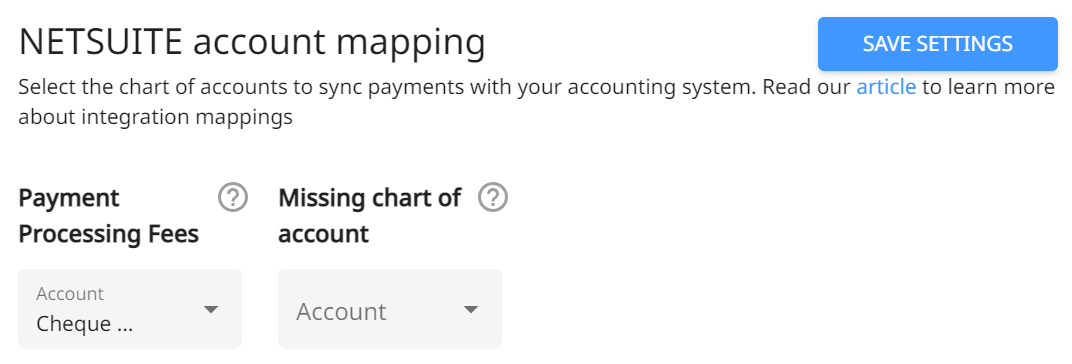Select the Cheque ... value text
Viewport: 1072px width, 364px height.
coord(84,323)
